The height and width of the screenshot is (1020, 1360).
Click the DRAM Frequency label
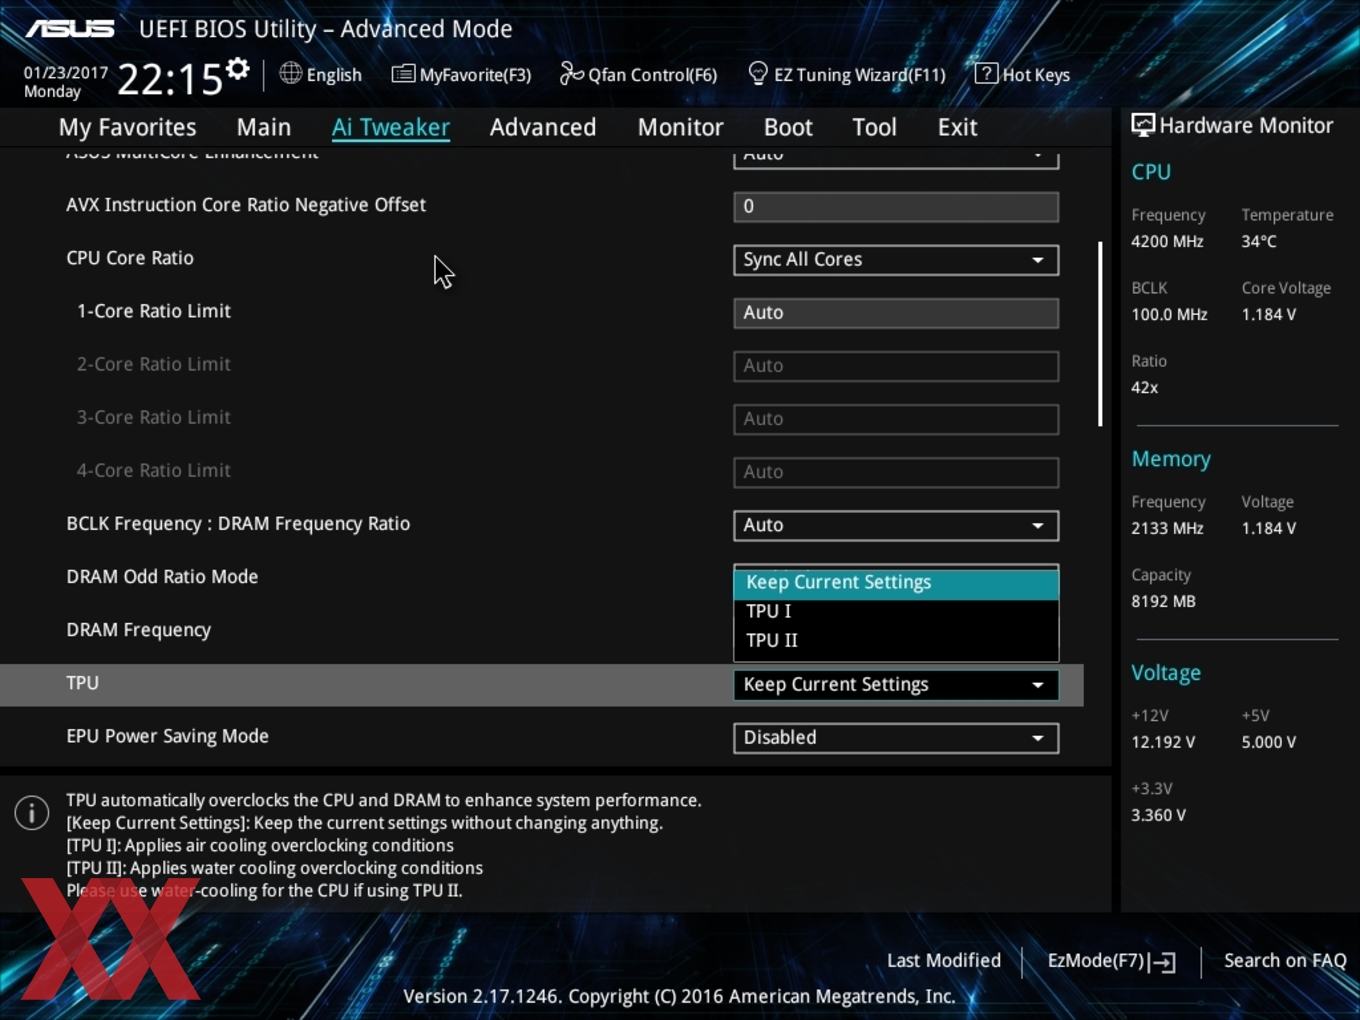139,630
